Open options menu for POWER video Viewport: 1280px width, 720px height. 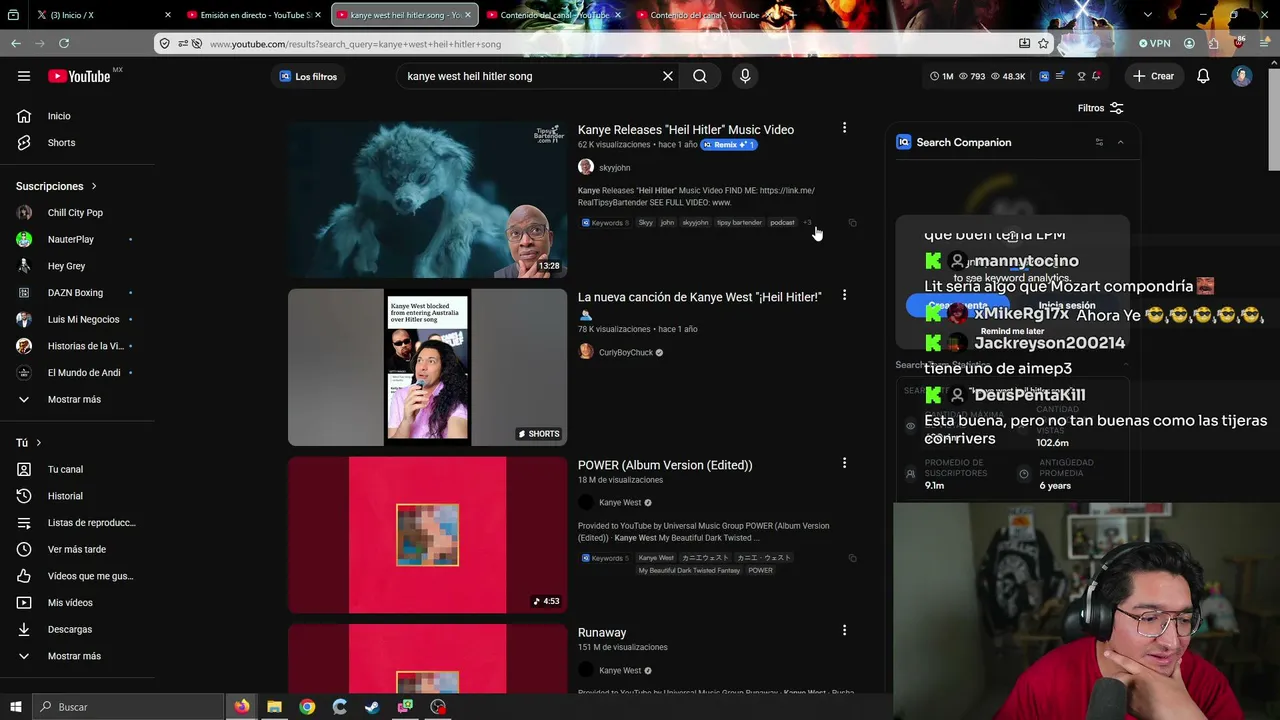[844, 463]
